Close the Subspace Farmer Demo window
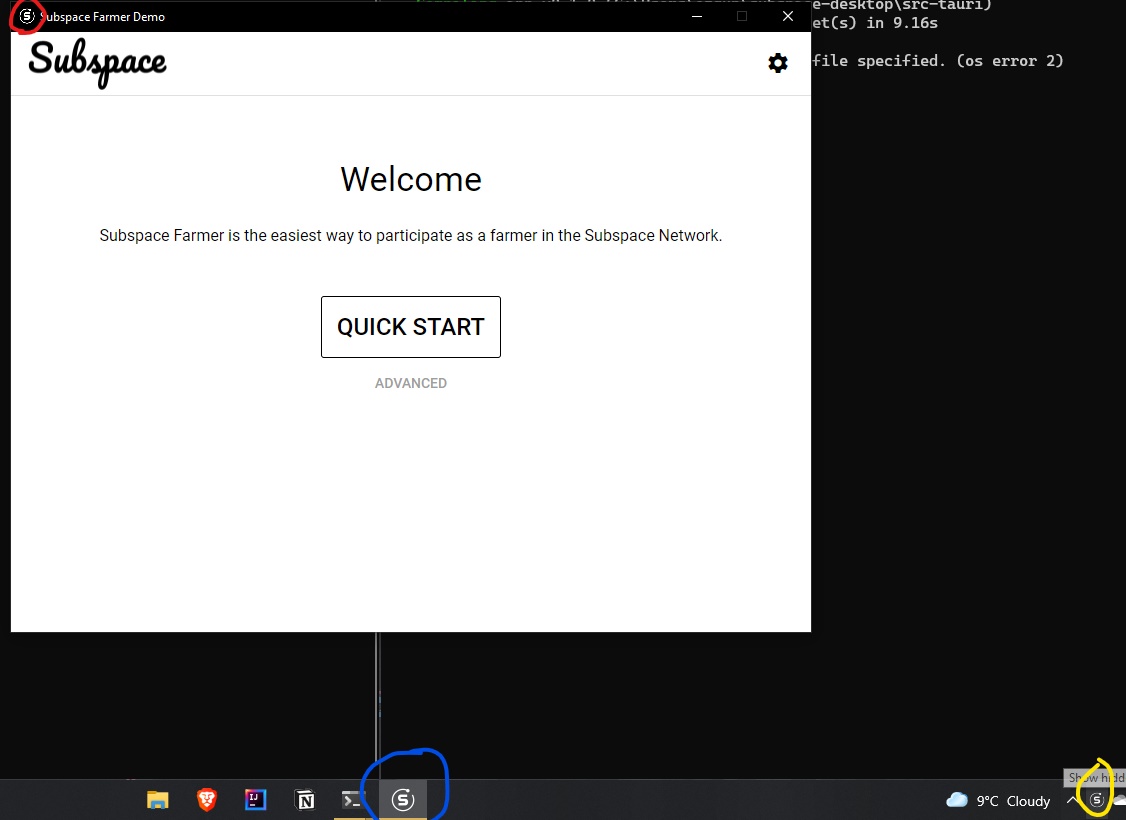 [x=787, y=16]
